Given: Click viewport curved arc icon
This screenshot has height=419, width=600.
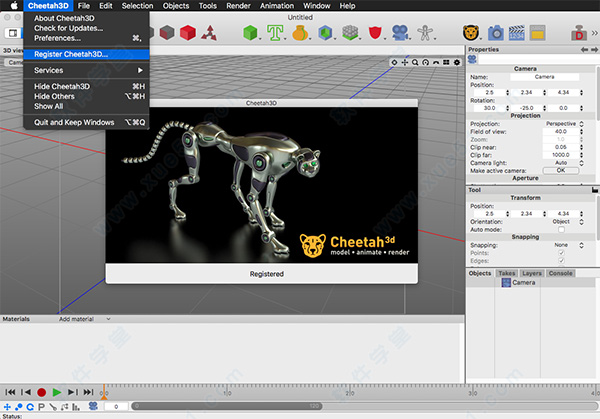Looking at the screenshot, I should point(436,62).
